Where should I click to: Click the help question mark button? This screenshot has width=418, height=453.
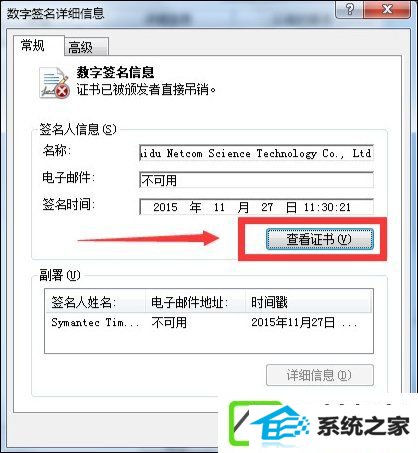349,9
